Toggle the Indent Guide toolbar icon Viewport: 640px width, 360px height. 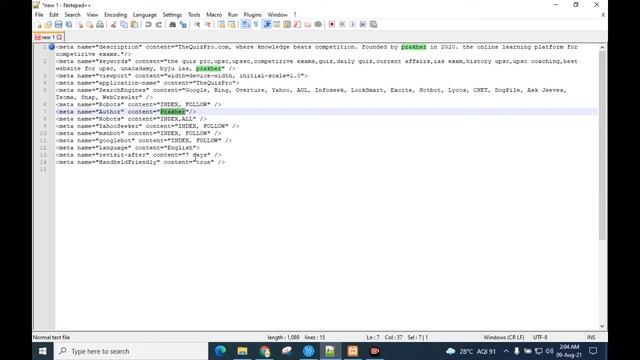(x=267, y=24)
